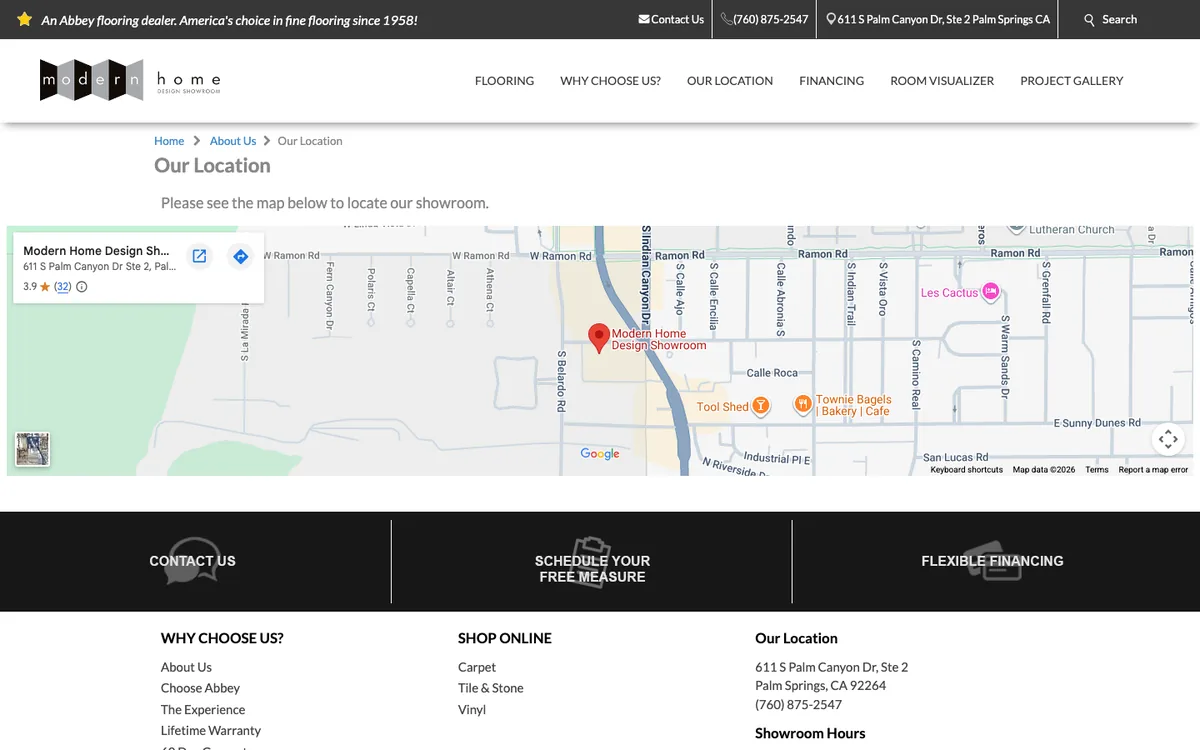Click About Us breadcrumb link
Viewport: 1200px width, 750px height.
233,141
